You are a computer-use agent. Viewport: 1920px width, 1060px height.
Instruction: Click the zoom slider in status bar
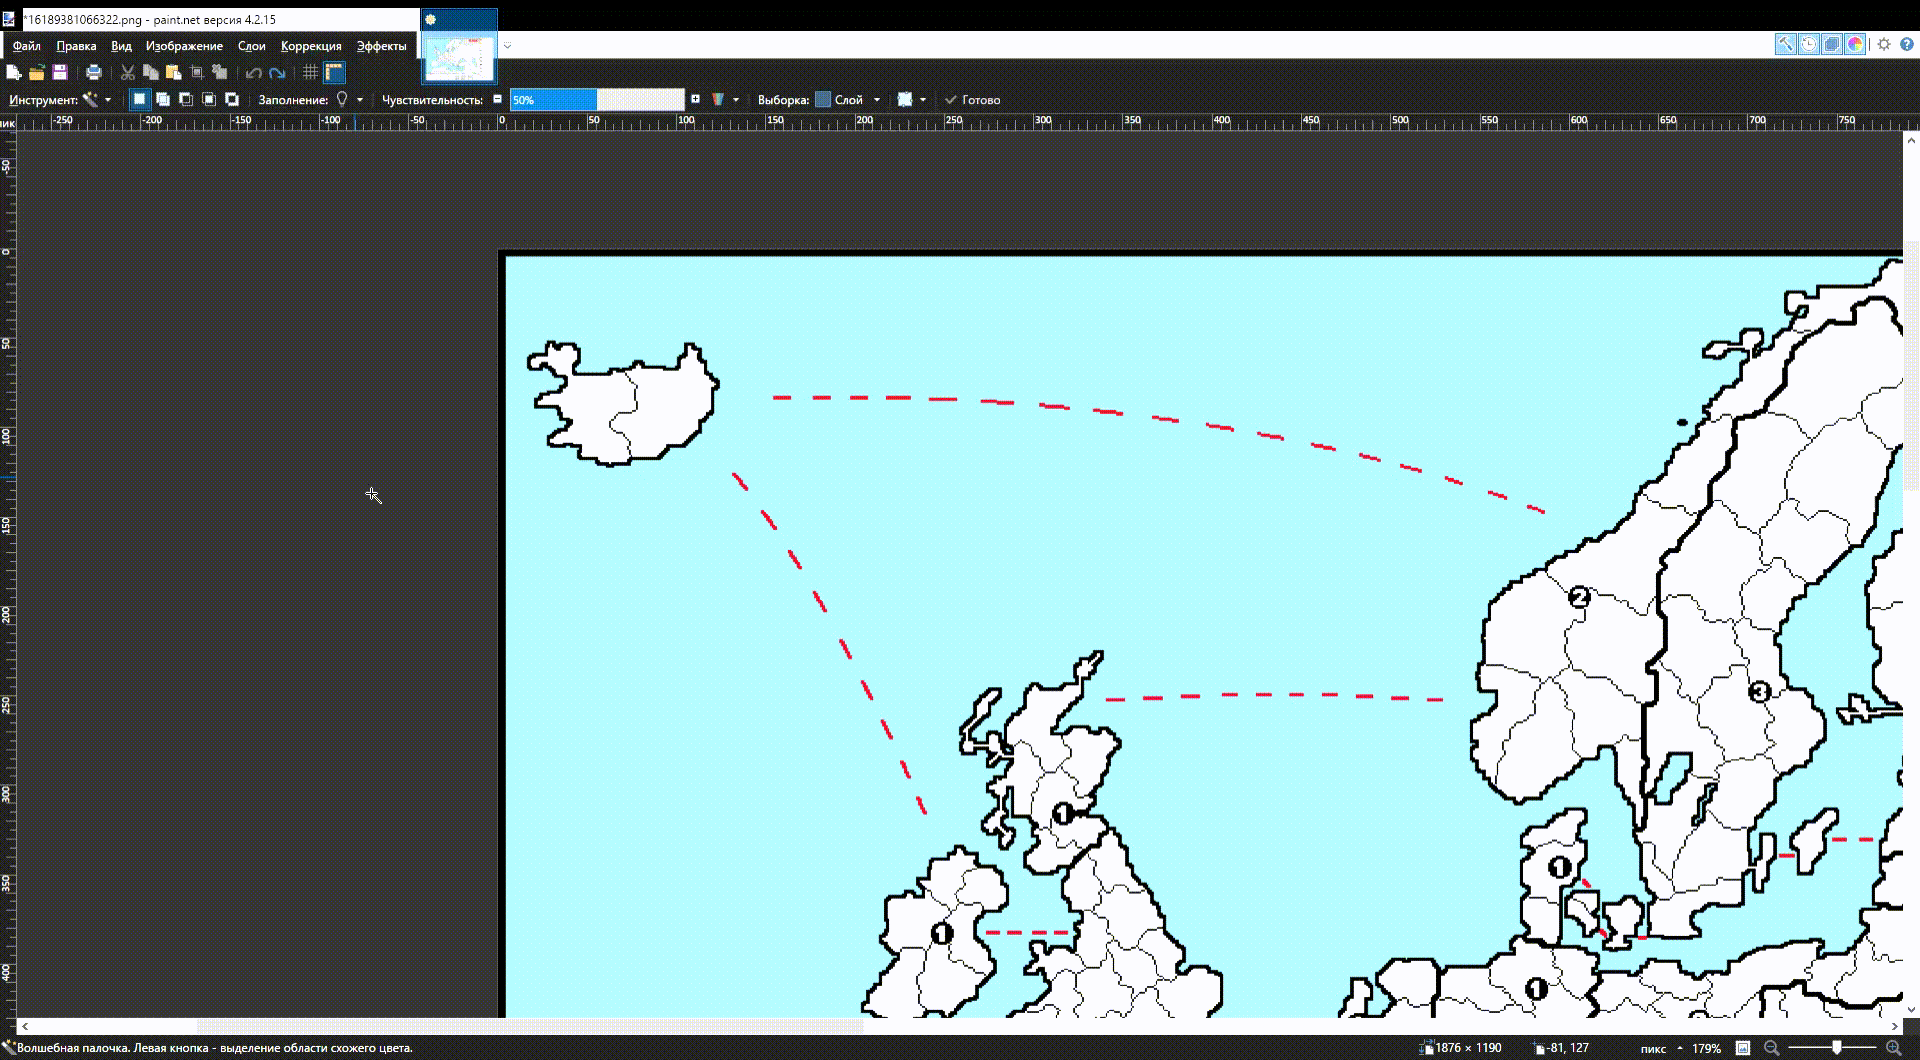pyautogui.click(x=1832, y=1048)
